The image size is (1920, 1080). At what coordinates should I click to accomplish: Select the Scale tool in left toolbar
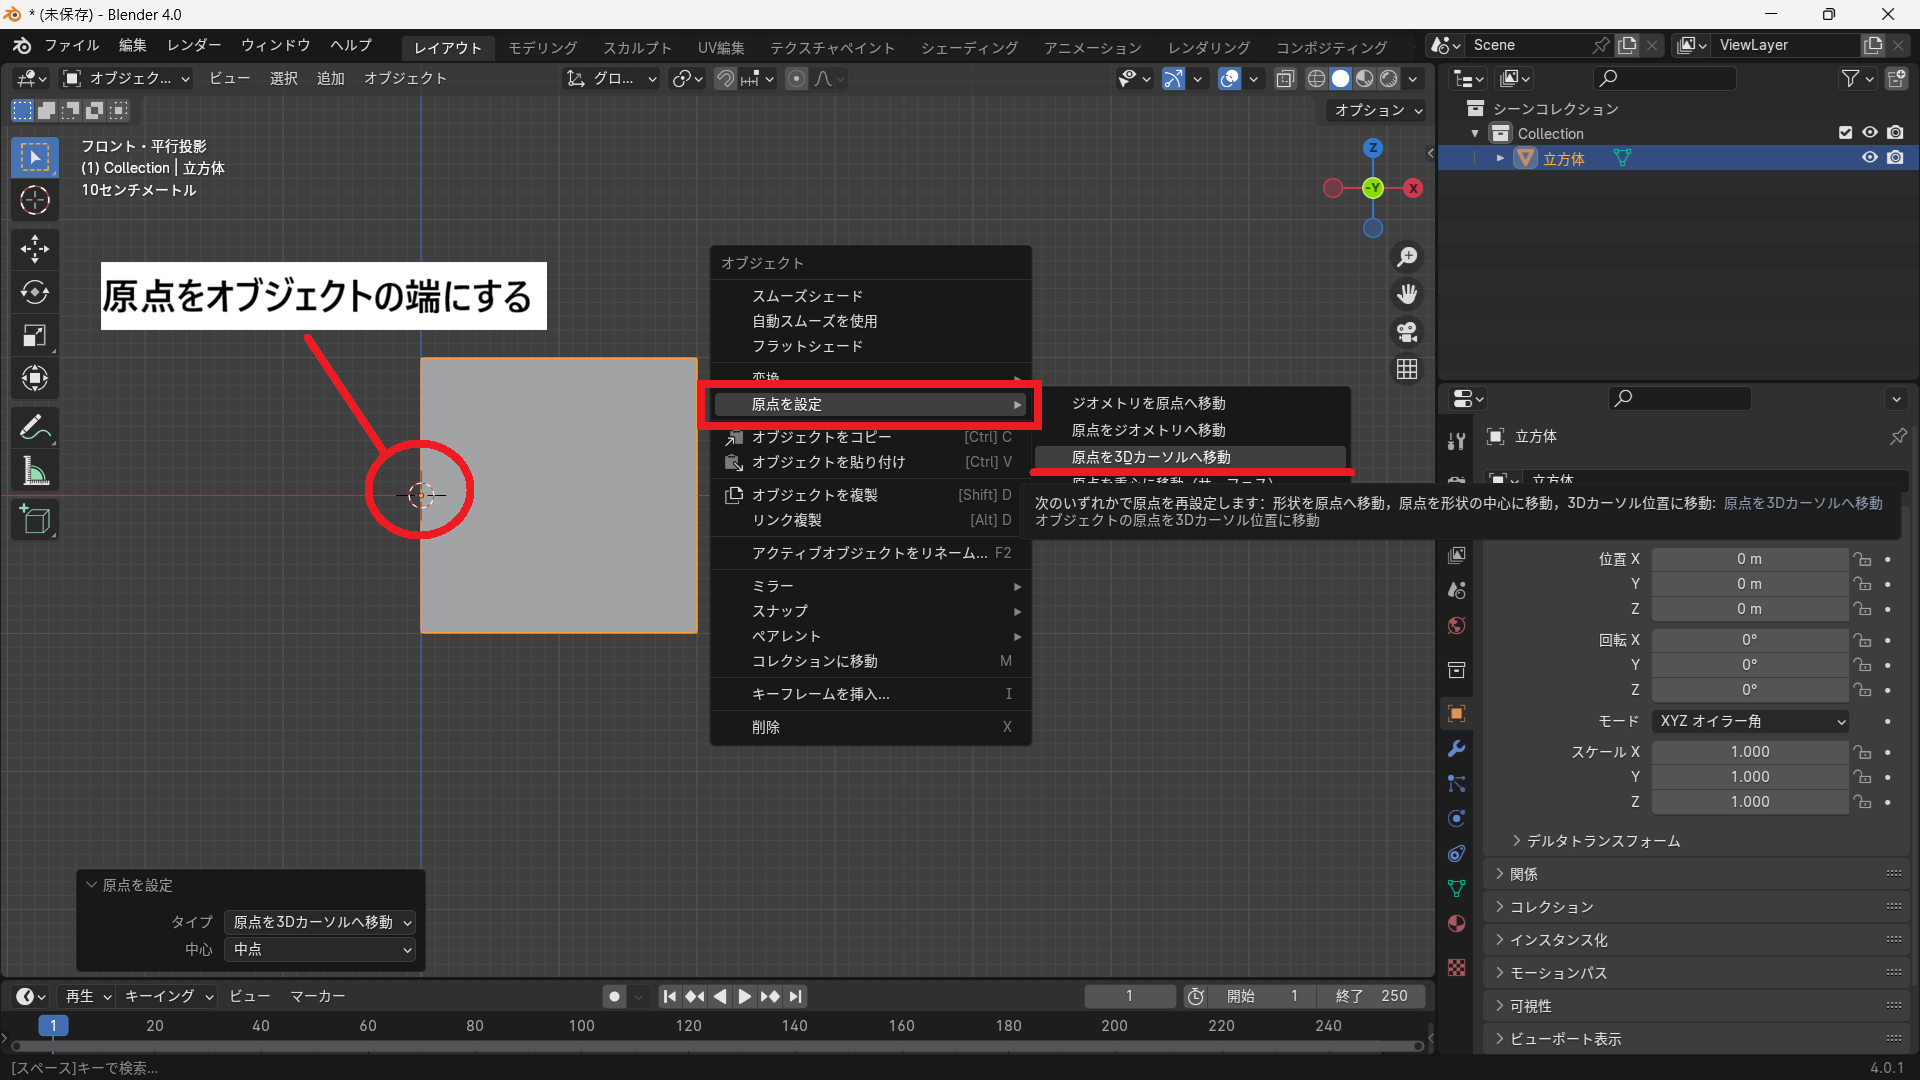(x=35, y=335)
